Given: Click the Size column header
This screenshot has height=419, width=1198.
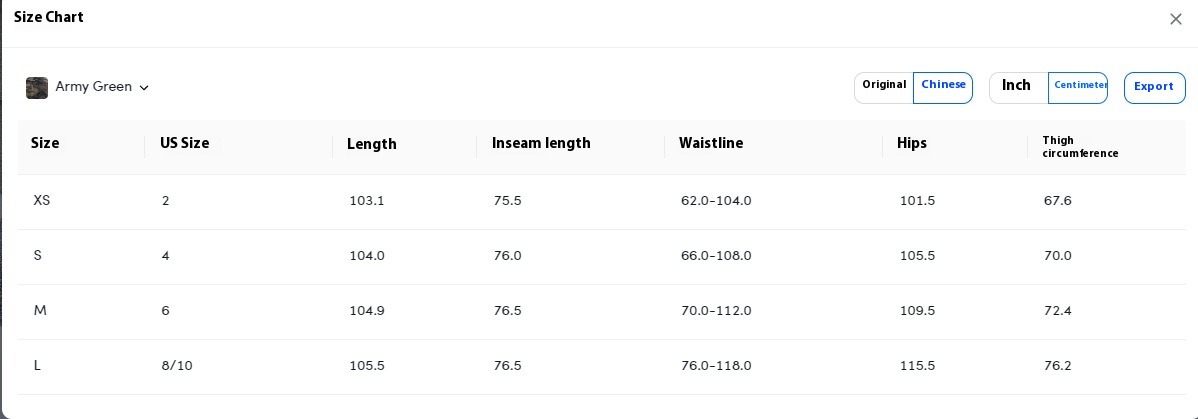Looking at the screenshot, I should 45,142.
